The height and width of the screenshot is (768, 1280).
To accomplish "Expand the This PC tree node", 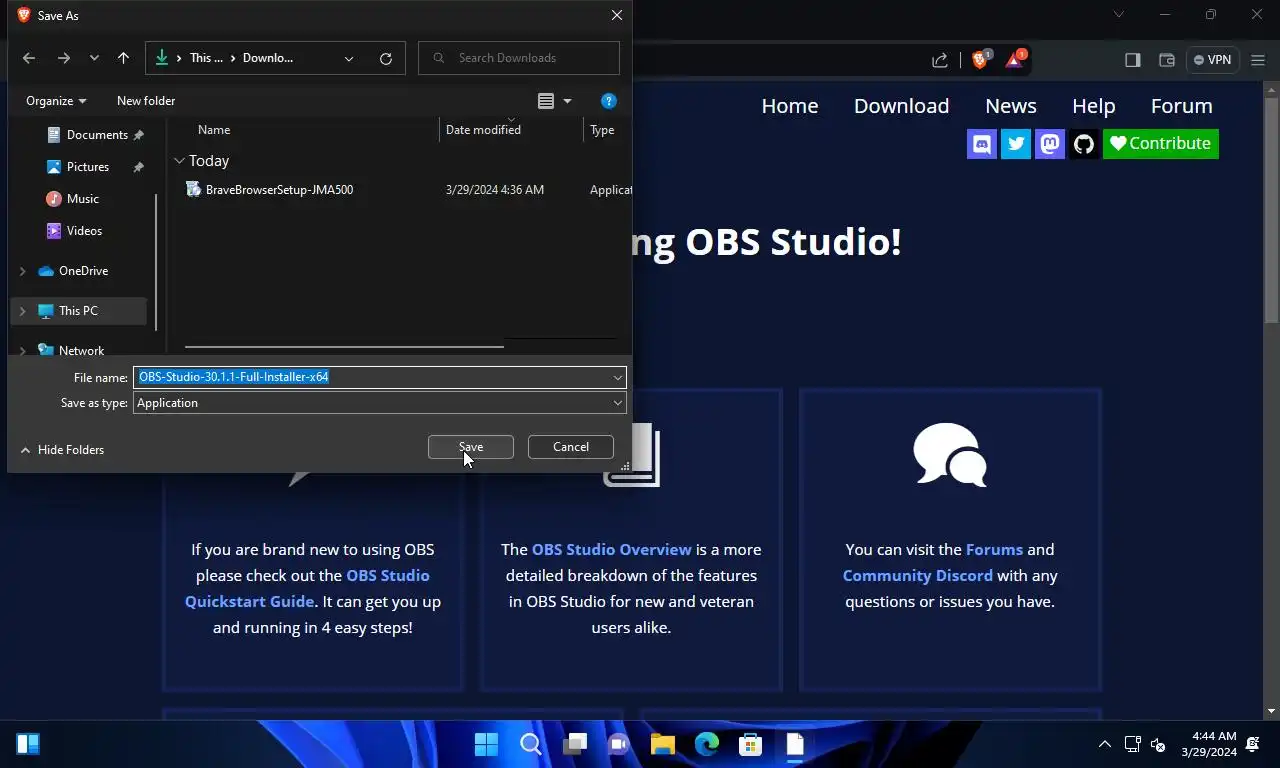I will [22, 311].
